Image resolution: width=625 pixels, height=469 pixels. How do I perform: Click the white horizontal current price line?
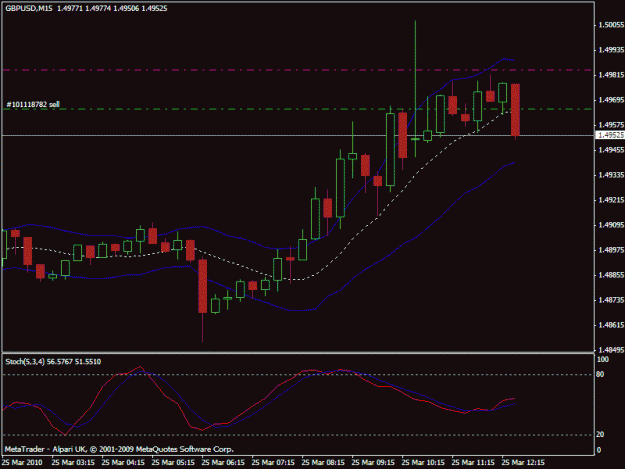point(297,135)
